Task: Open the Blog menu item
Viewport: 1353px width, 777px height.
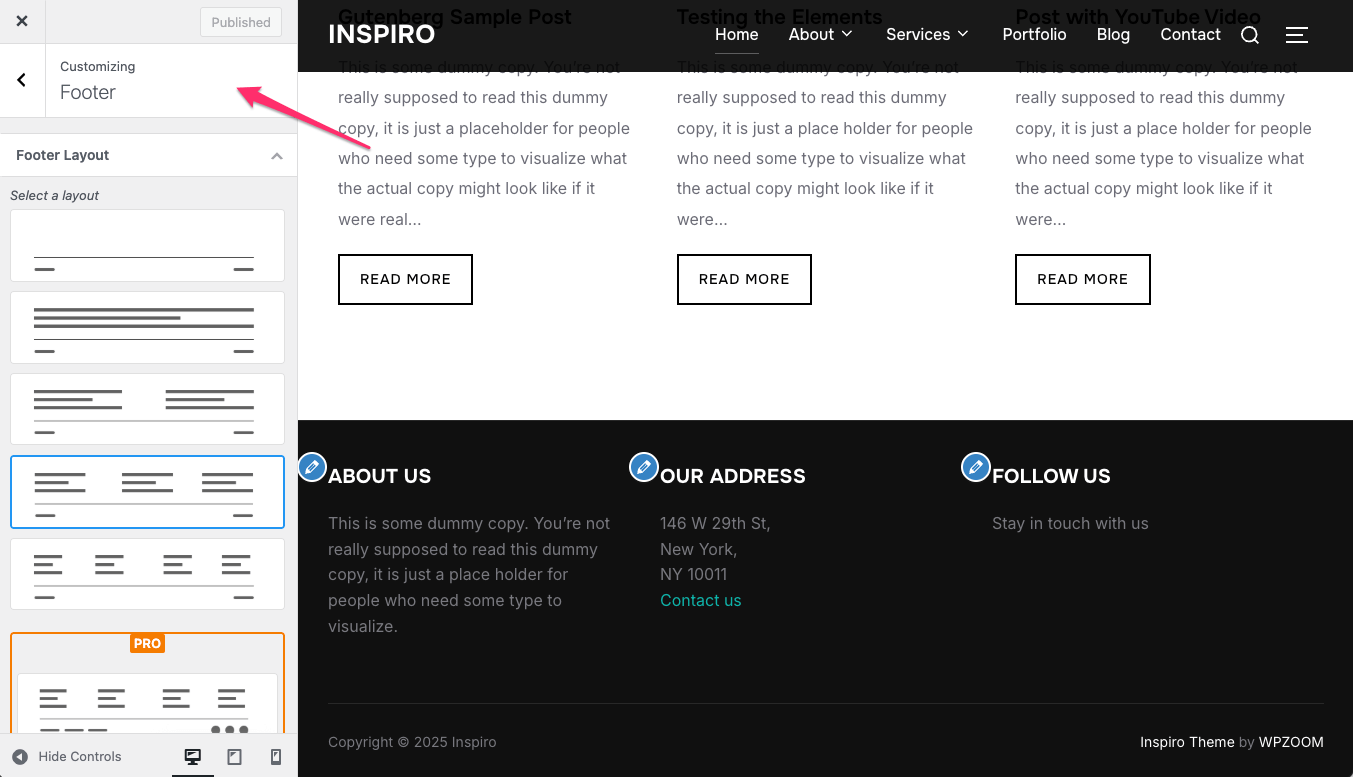Action: [1113, 34]
